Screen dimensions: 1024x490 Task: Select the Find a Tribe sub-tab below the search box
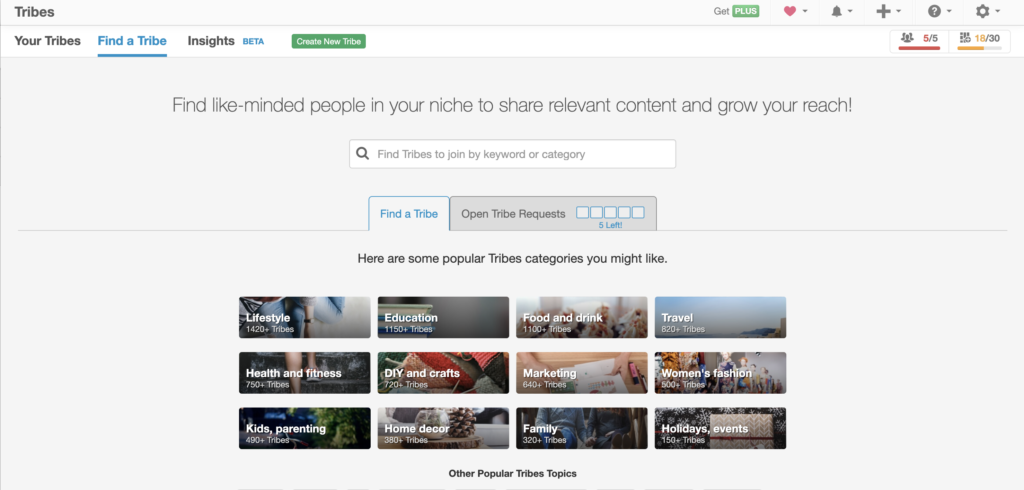409,214
